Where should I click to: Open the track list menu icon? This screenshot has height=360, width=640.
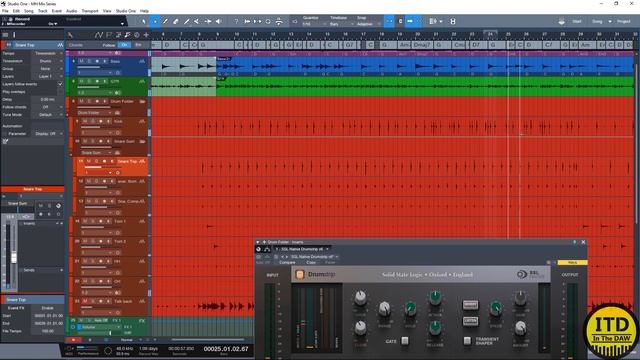(5, 35)
